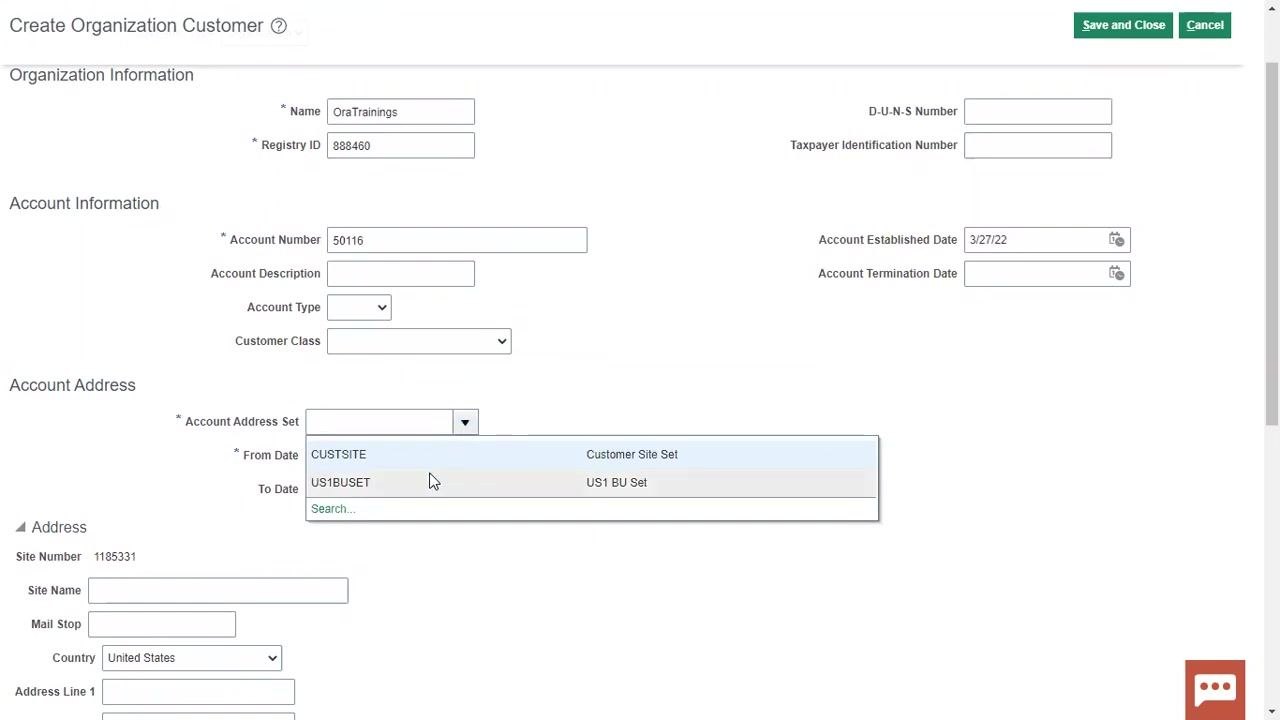Image resolution: width=1280 pixels, height=720 pixels.
Task: Click the D-U-N-S Number field
Action: pyautogui.click(x=1038, y=112)
